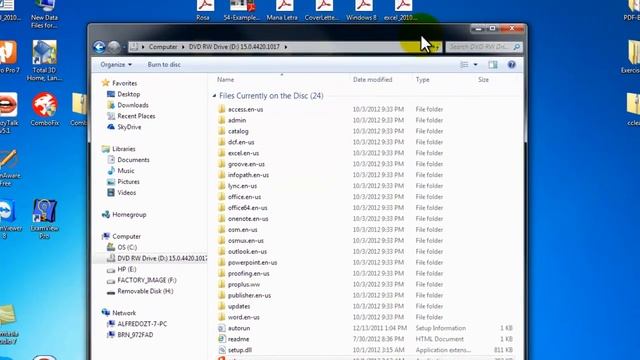The image size is (640, 360).
Task: Sort by the Name column header
Action: (x=225, y=80)
